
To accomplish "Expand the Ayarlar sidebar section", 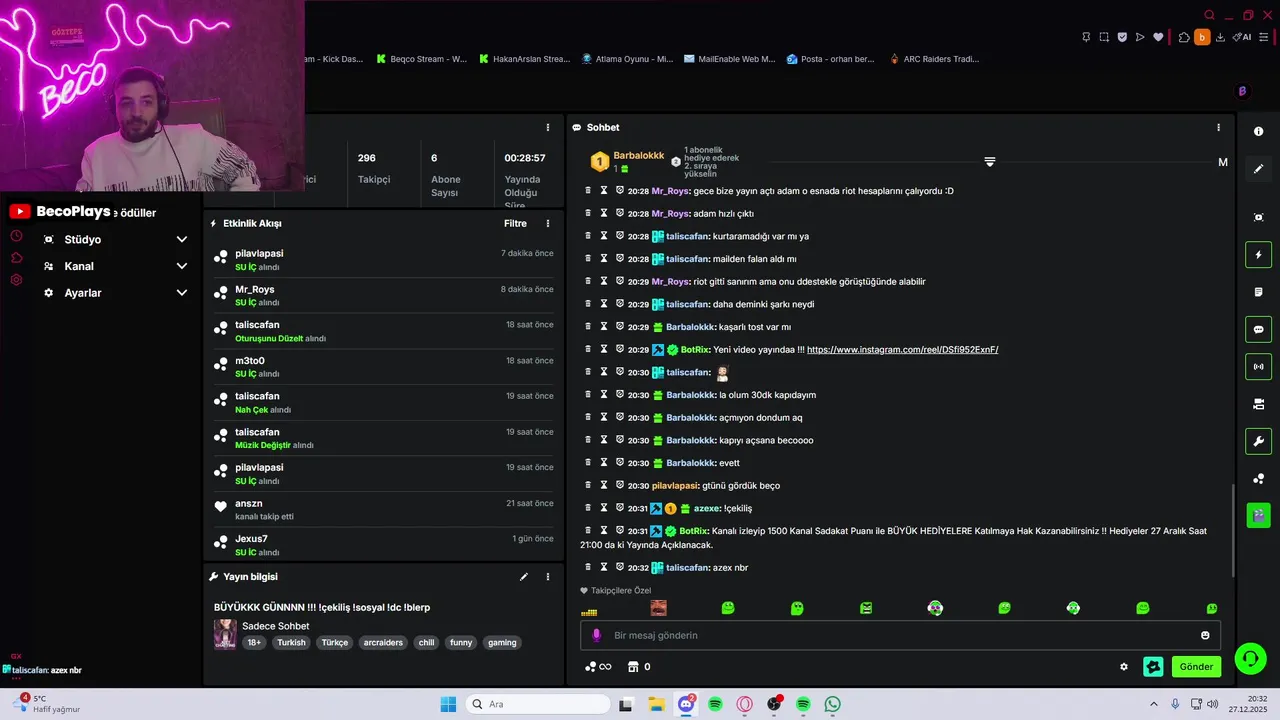I will coord(115,293).
